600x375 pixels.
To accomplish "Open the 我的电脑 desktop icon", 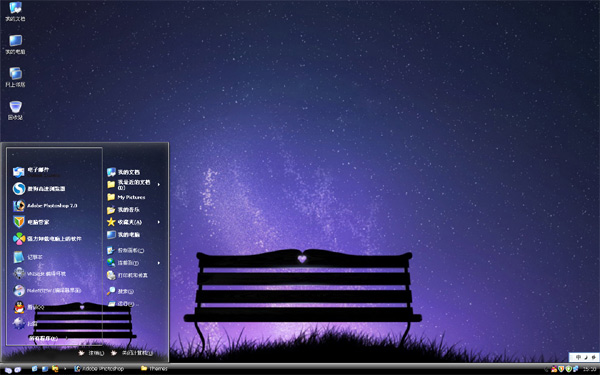I will pos(15,44).
